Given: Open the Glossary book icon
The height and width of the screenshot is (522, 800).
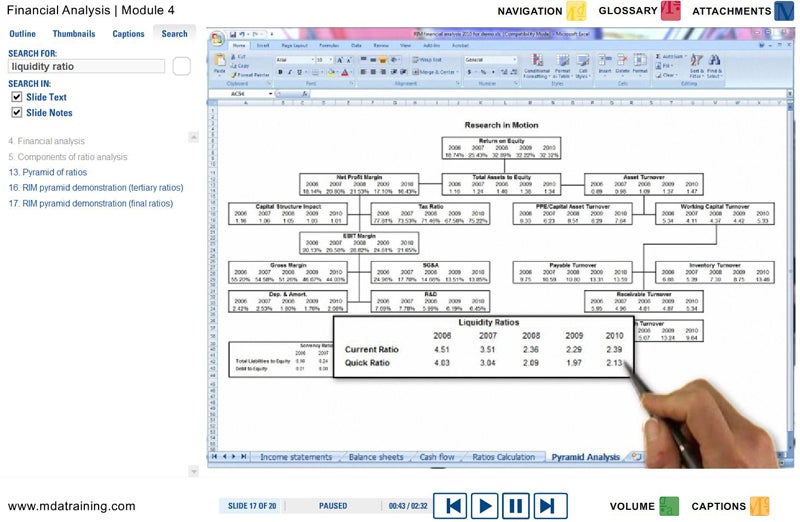Looking at the screenshot, I should pos(671,12).
